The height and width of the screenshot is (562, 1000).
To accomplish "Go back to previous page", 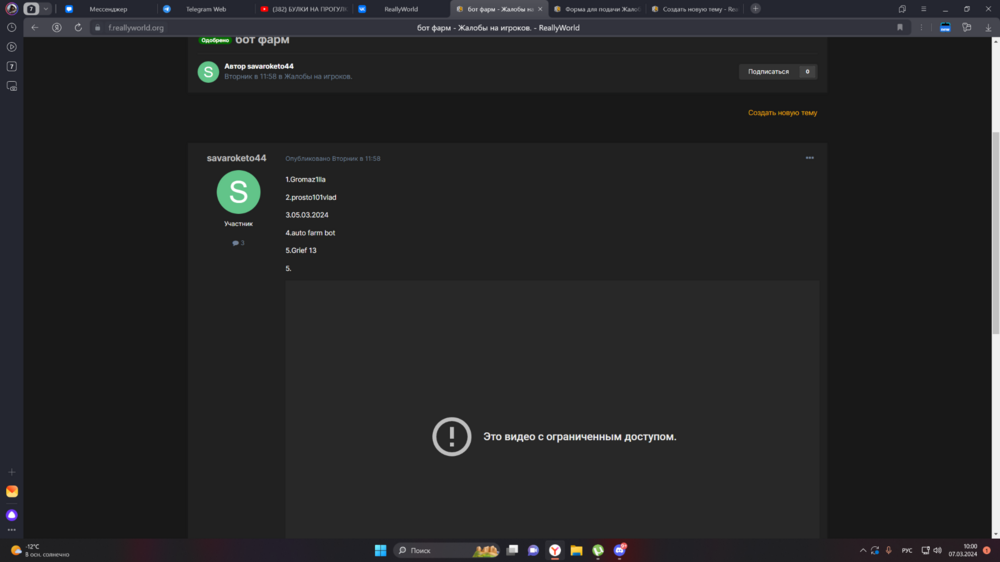I will [x=35, y=27].
